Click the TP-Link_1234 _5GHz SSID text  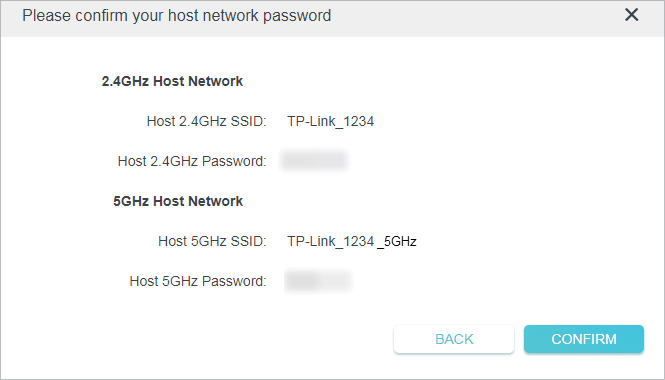click(x=352, y=241)
